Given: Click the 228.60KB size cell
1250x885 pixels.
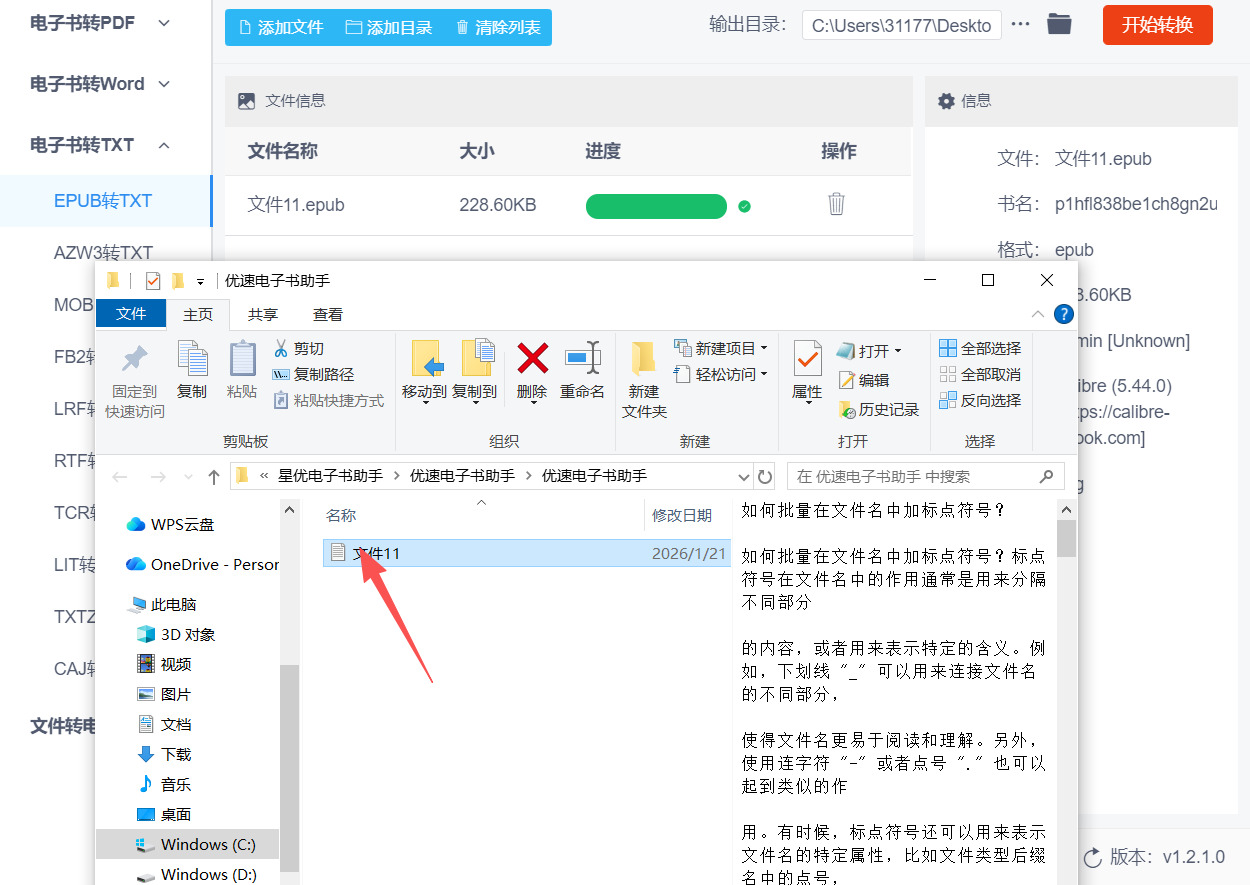Looking at the screenshot, I should coord(498,205).
